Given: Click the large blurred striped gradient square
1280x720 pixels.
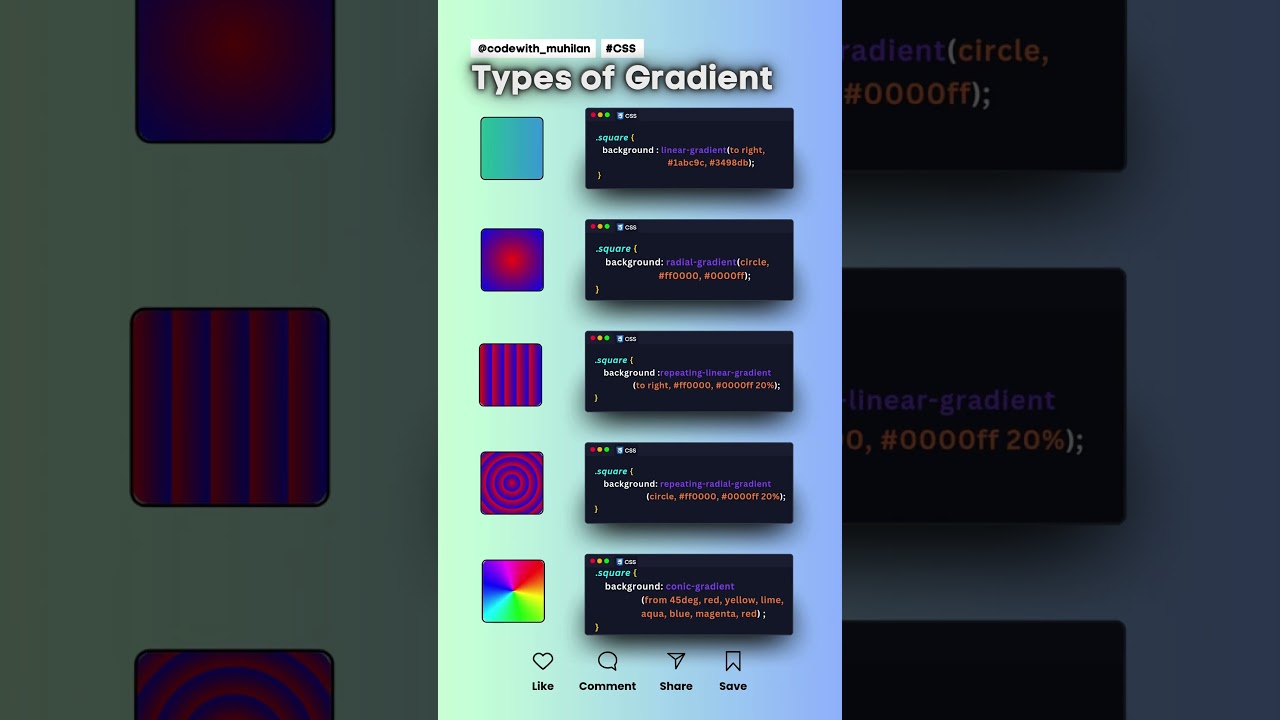Looking at the screenshot, I should pos(230,407).
